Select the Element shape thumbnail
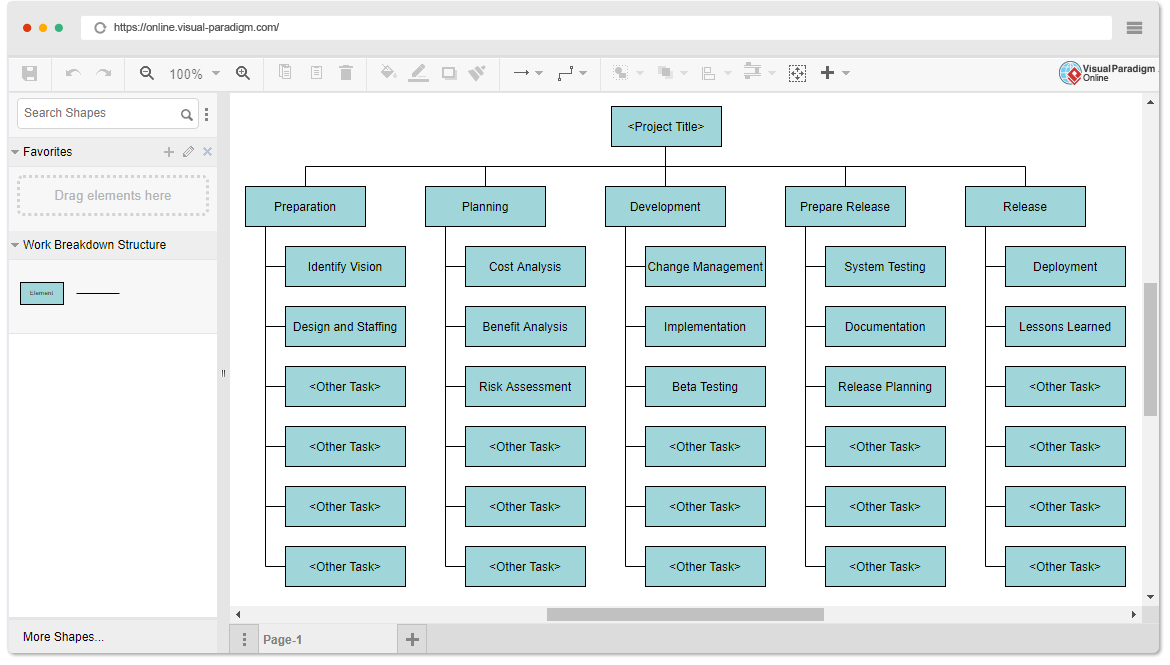The height and width of the screenshot is (665, 1170). pos(42,293)
